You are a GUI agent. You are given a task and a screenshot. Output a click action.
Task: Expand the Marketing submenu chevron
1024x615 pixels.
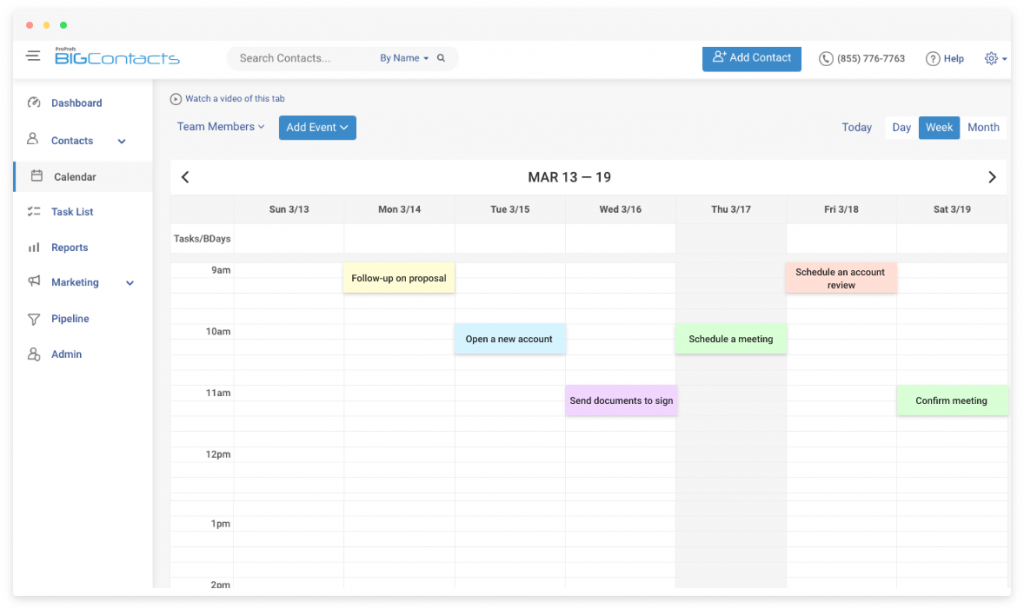(x=129, y=282)
